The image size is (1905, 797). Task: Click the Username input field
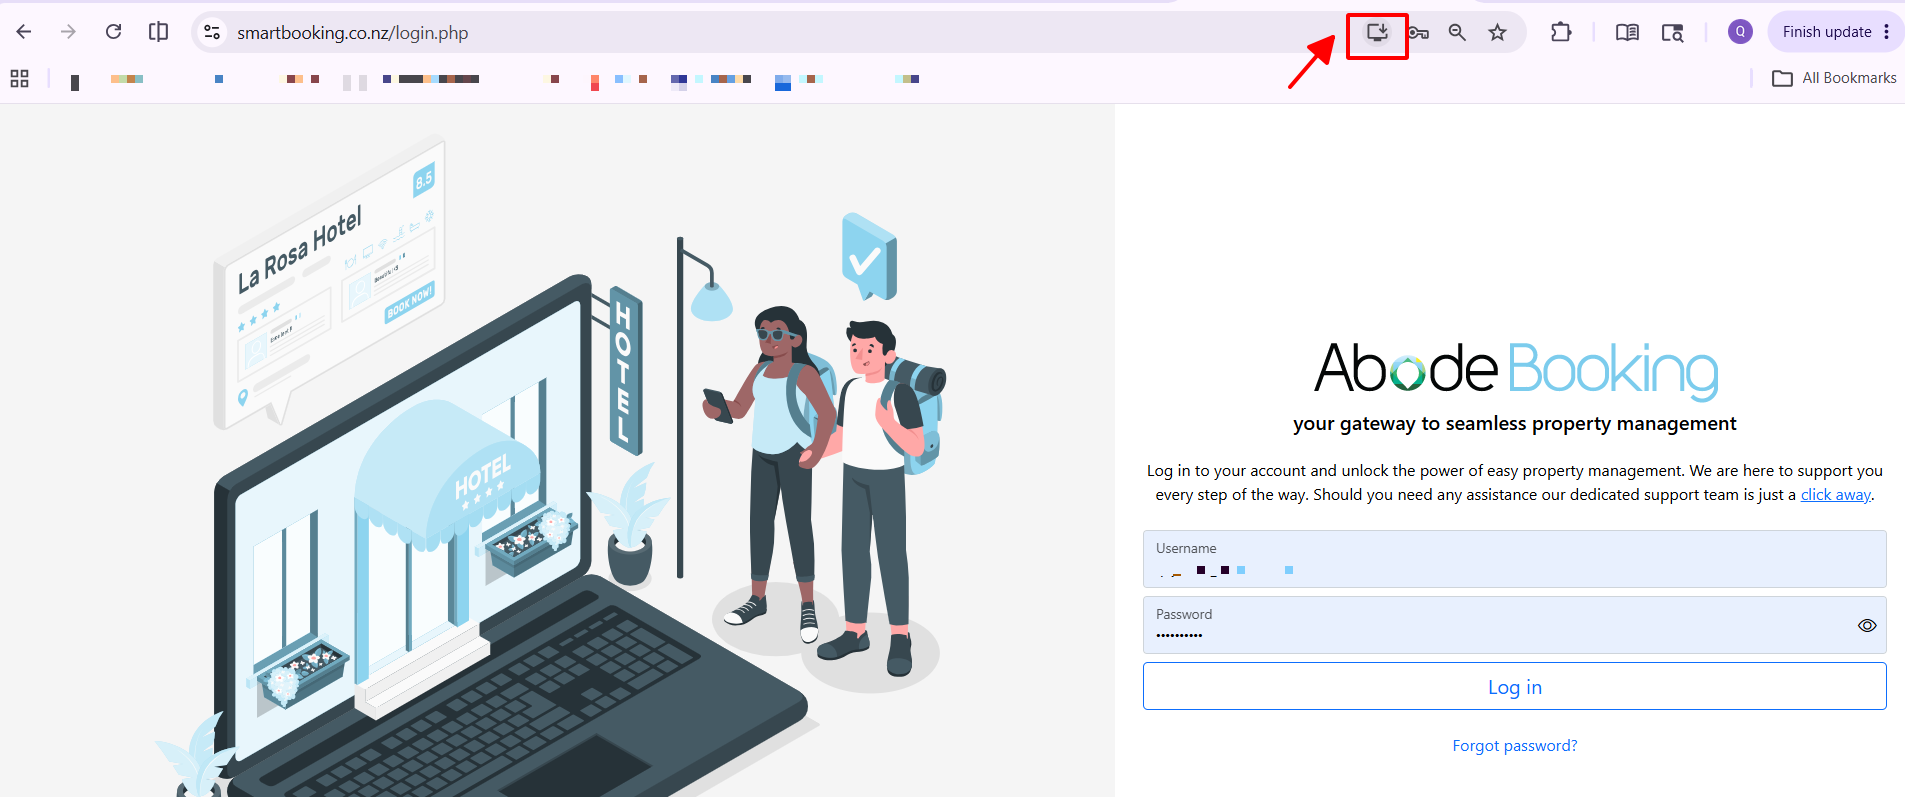tap(1514, 559)
